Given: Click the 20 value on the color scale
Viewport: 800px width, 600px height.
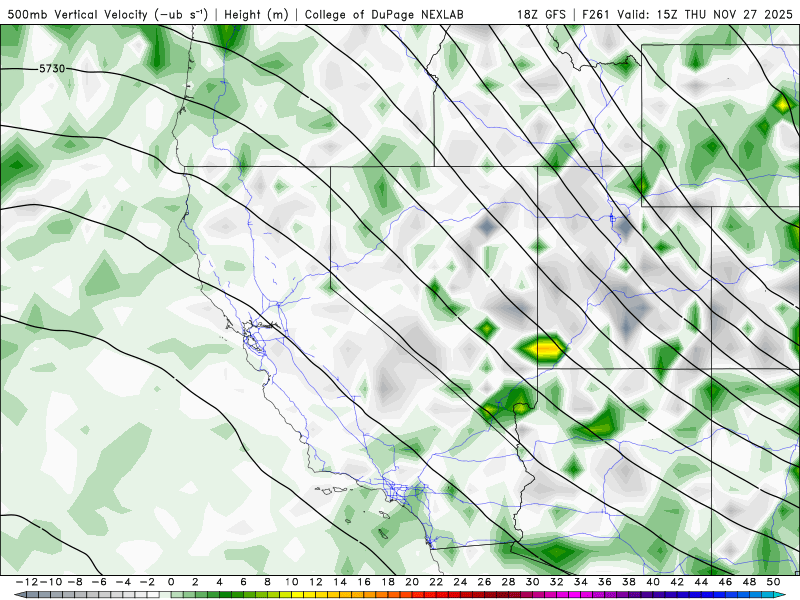Looking at the screenshot, I should tap(412, 582).
